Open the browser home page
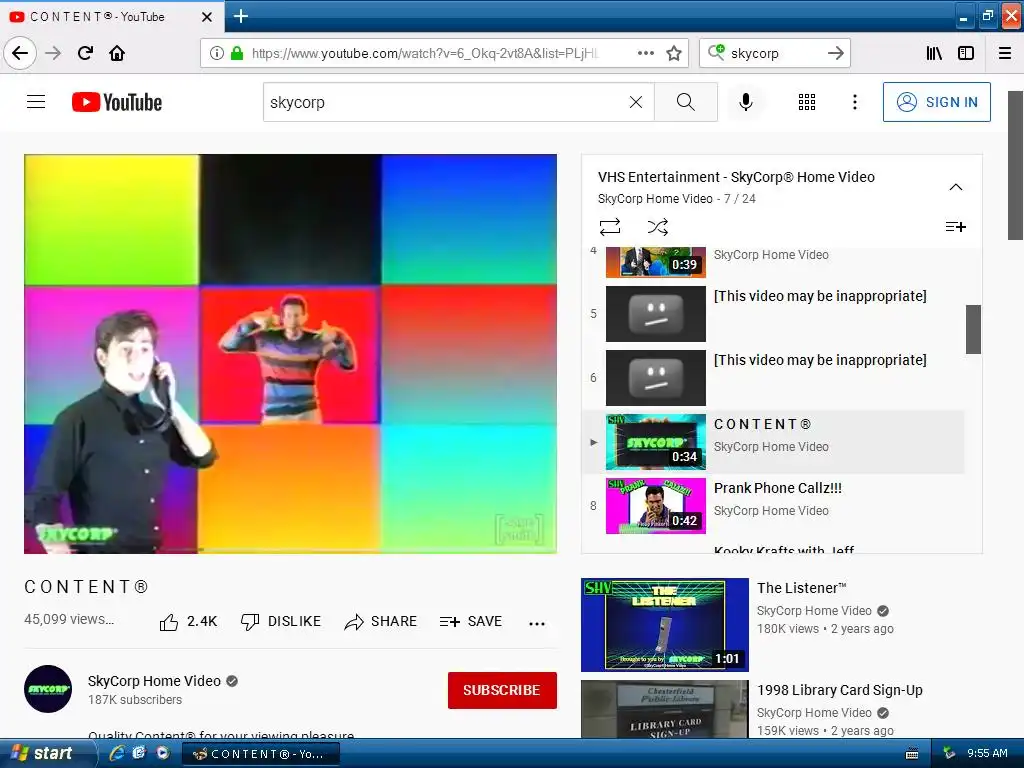The height and width of the screenshot is (768, 1024). tap(117, 53)
